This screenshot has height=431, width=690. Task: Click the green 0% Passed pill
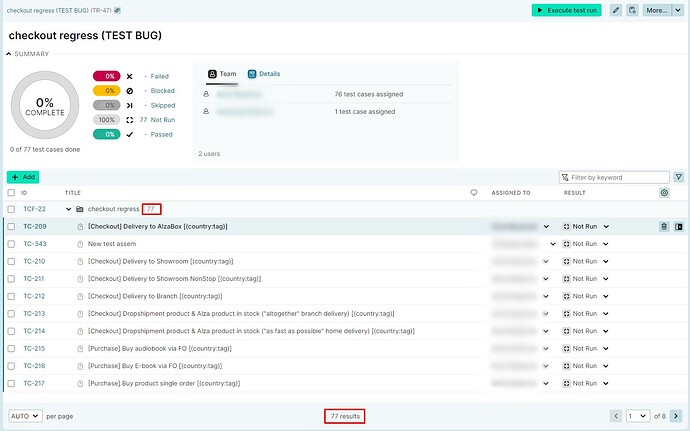106,134
